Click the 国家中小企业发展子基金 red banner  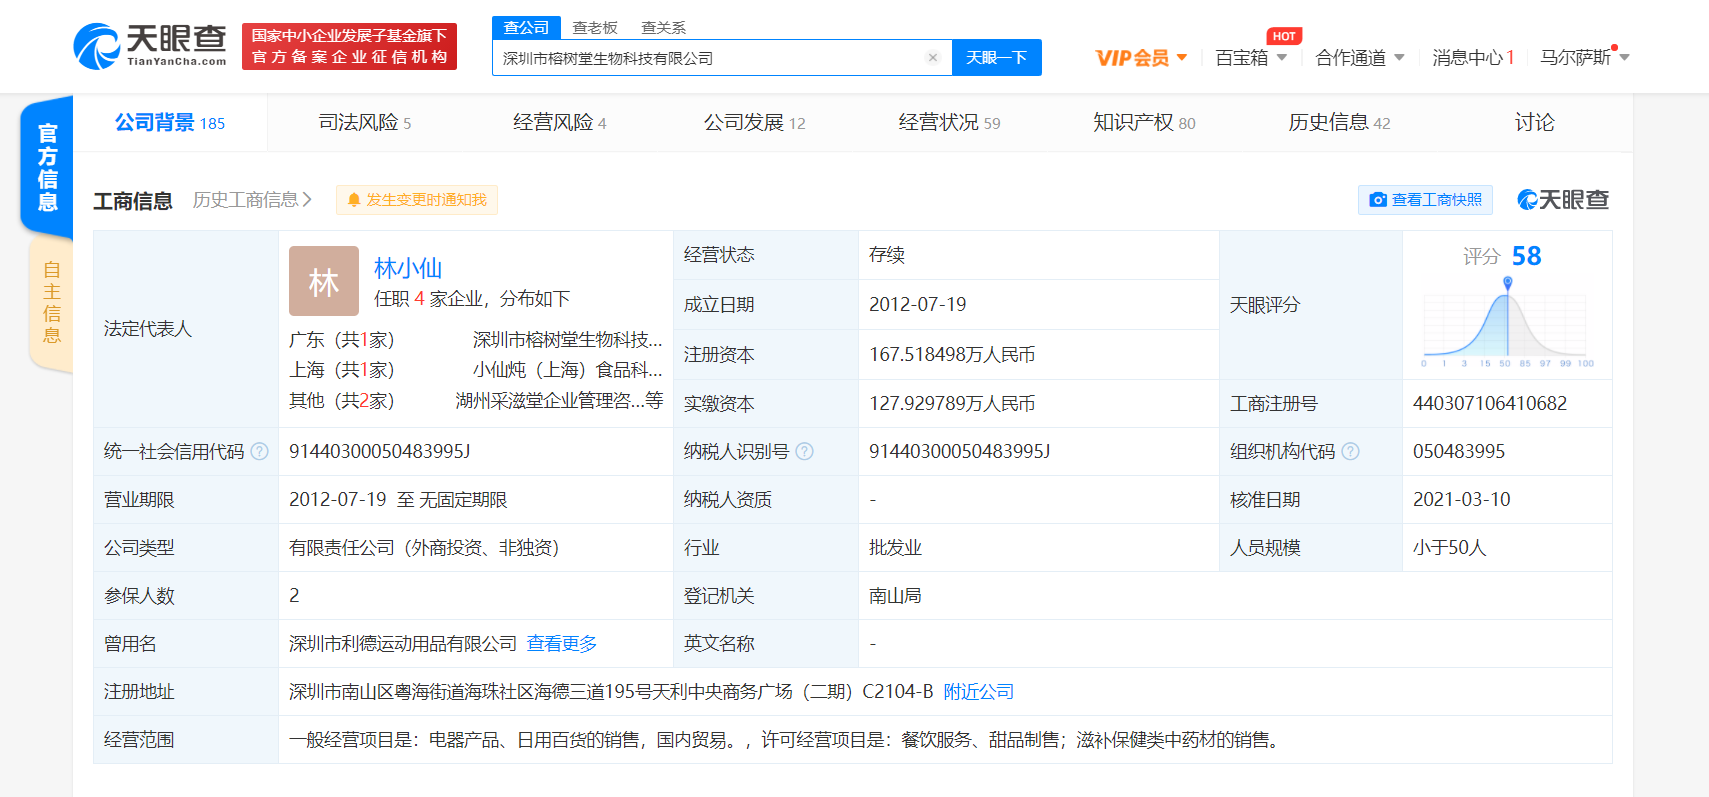(x=349, y=46)
